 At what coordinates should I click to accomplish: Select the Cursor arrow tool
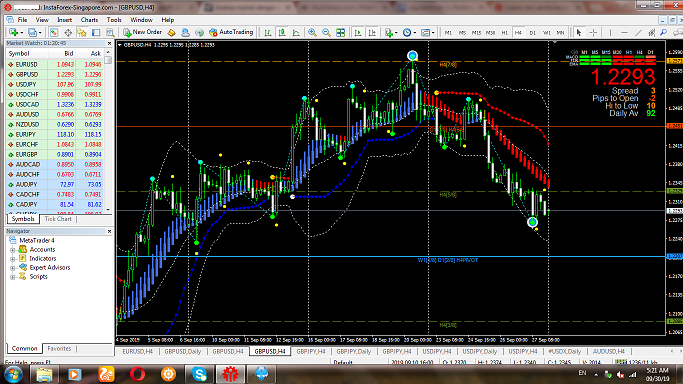tap(579, 33)
